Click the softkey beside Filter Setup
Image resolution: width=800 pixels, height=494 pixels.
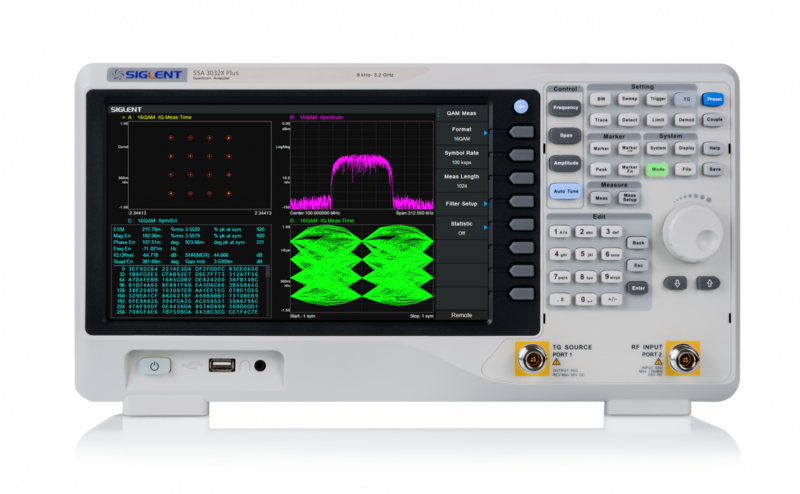521,202
